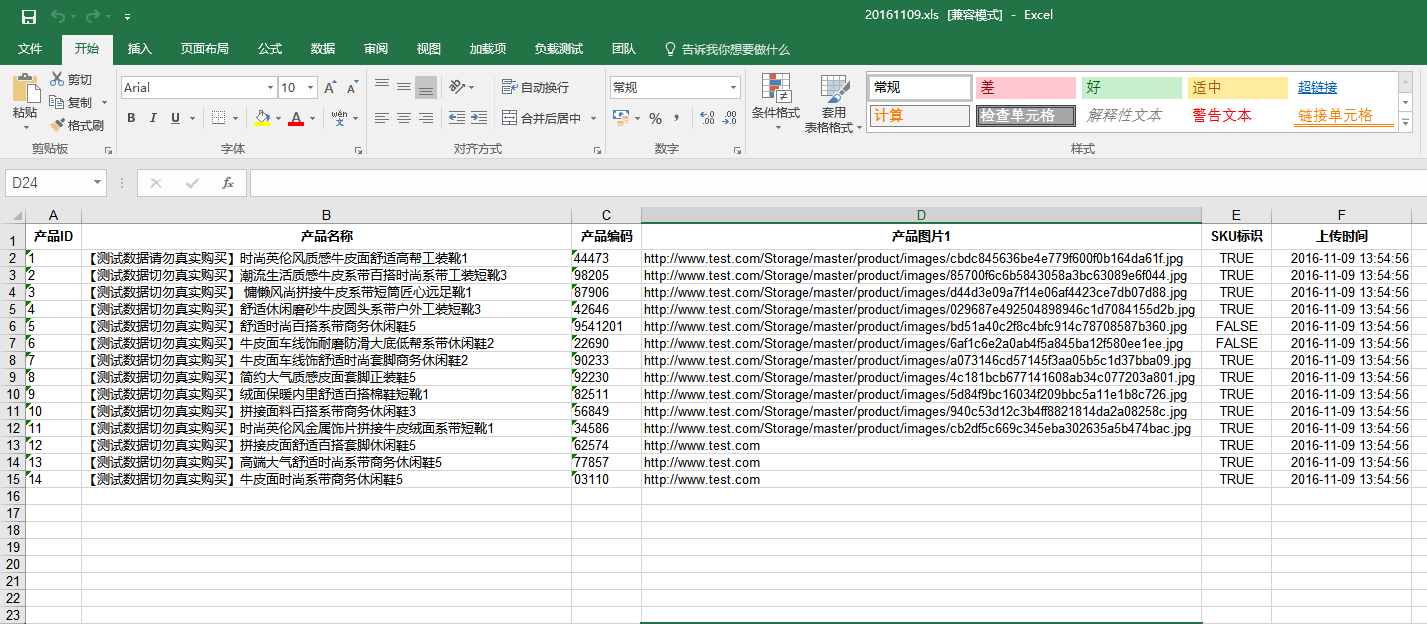This screenshot has height=624, width=1427.
Task: Center cell text horizontally
Action: click(404, 118)
